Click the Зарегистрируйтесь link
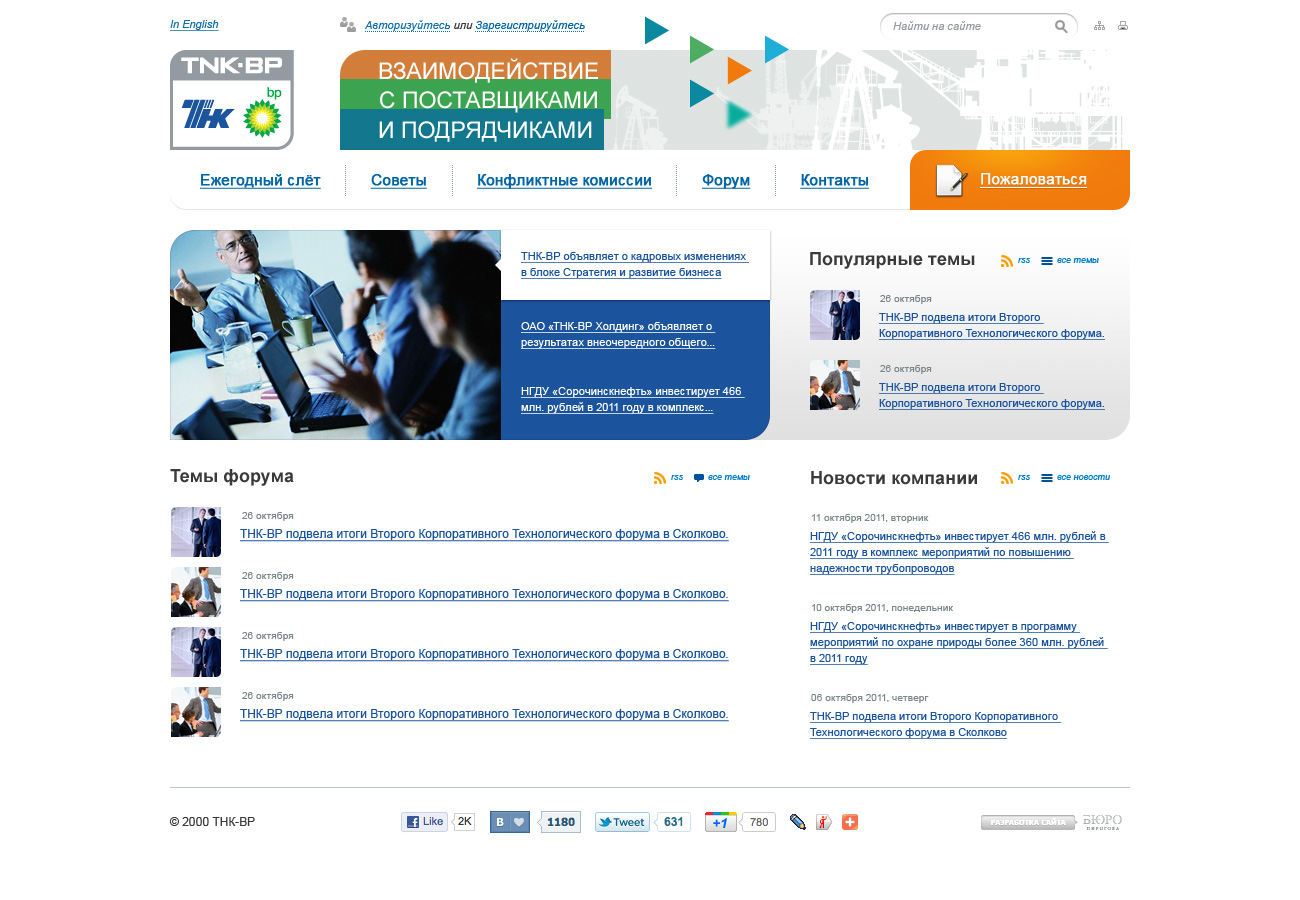 point(530,25)
